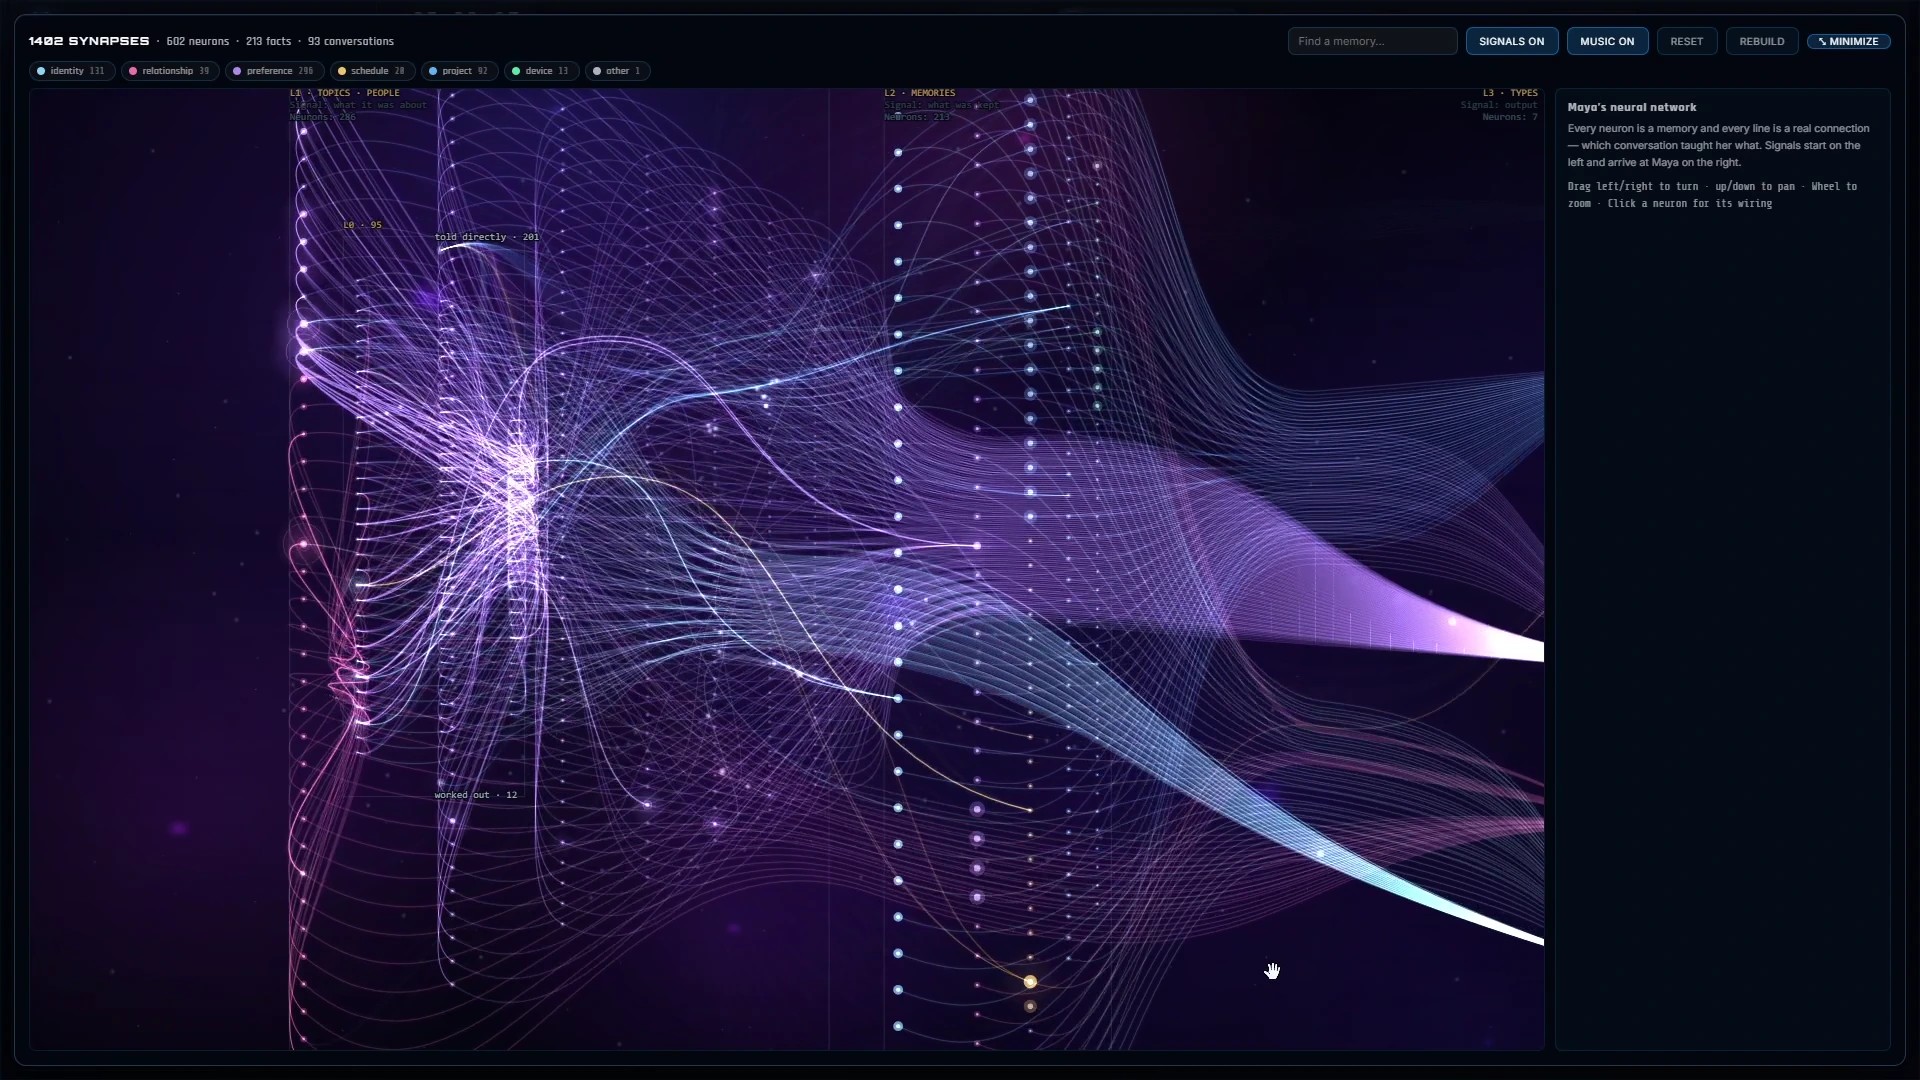Click the '602 neurons' count
Screen dimensions: 1920x1080
click(x=197, y=41)
